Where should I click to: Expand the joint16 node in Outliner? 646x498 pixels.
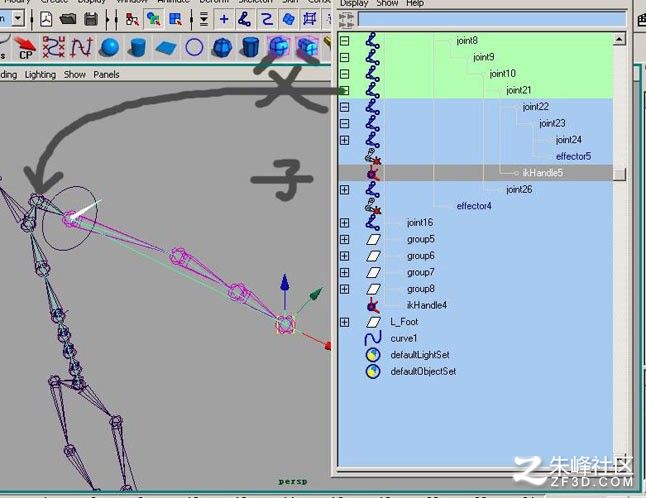[x=344, y=223]
